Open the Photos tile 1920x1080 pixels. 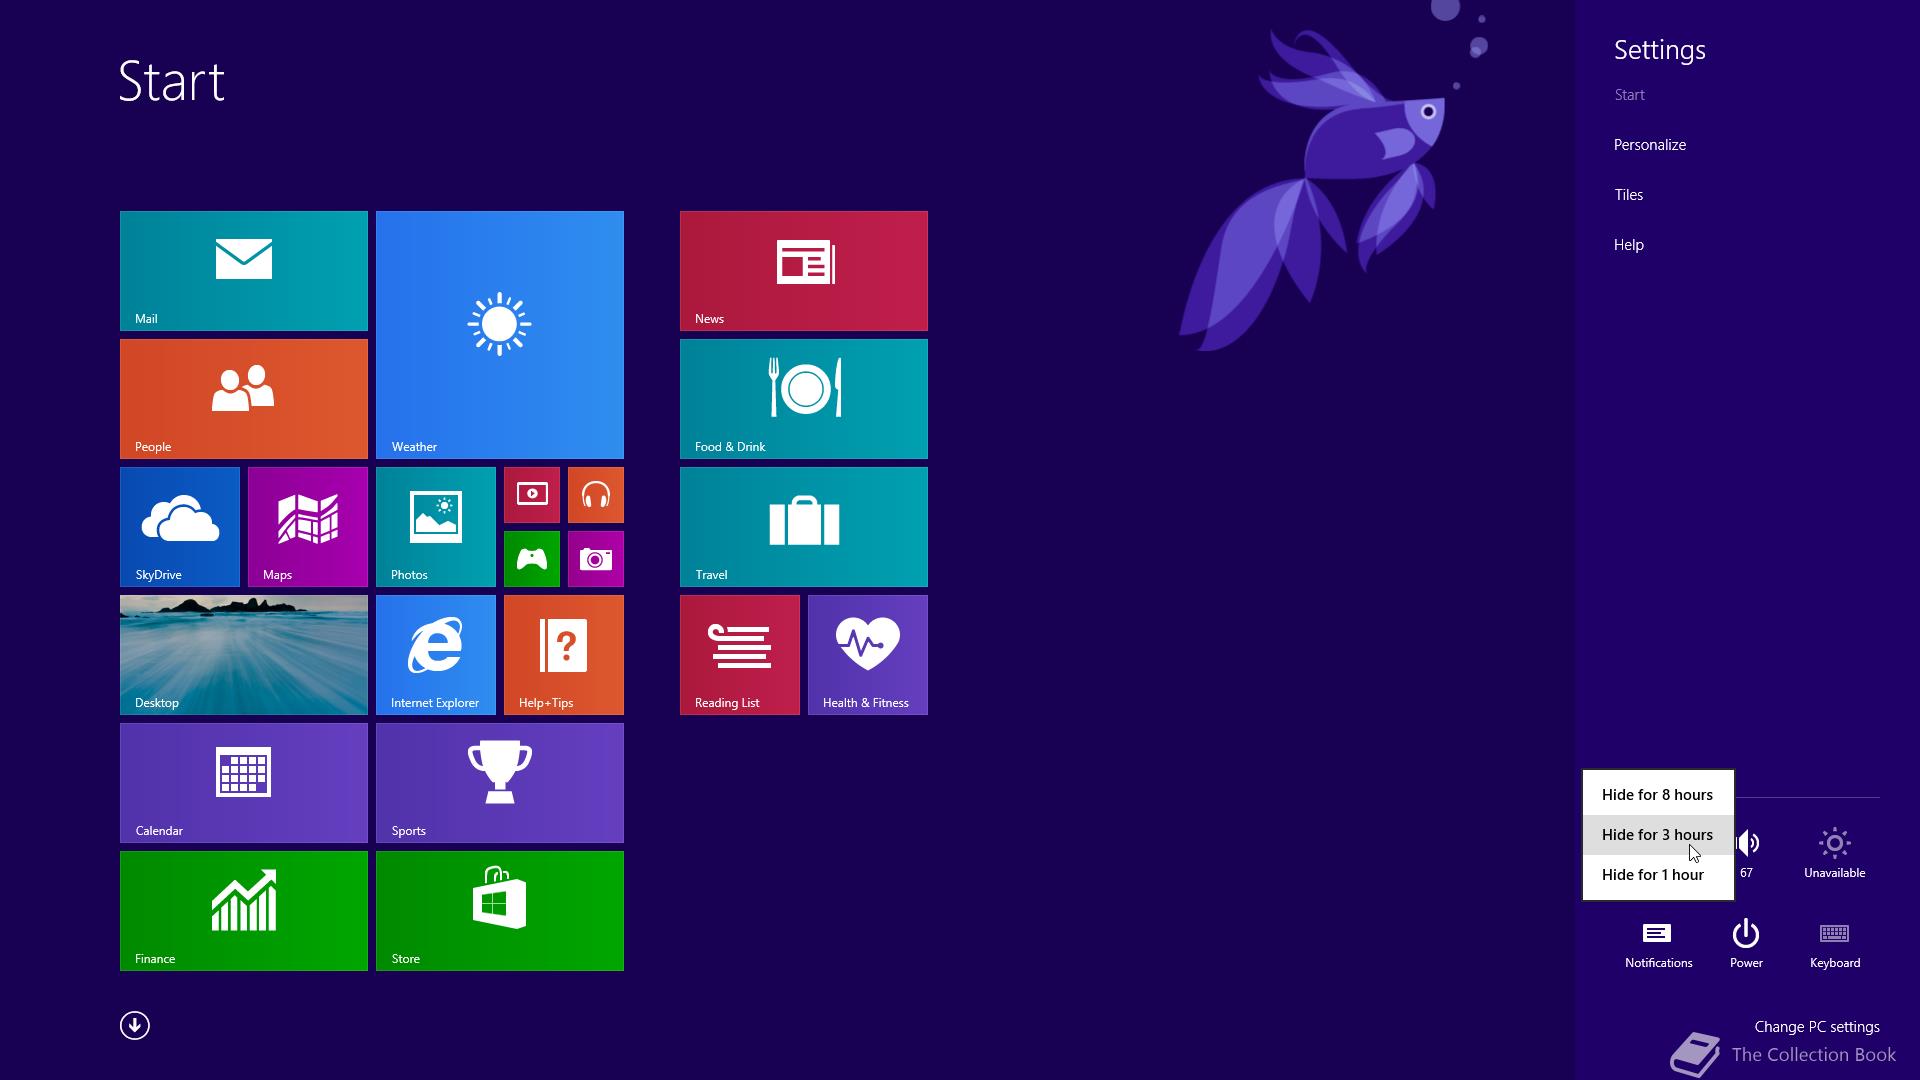pos(436,527)
